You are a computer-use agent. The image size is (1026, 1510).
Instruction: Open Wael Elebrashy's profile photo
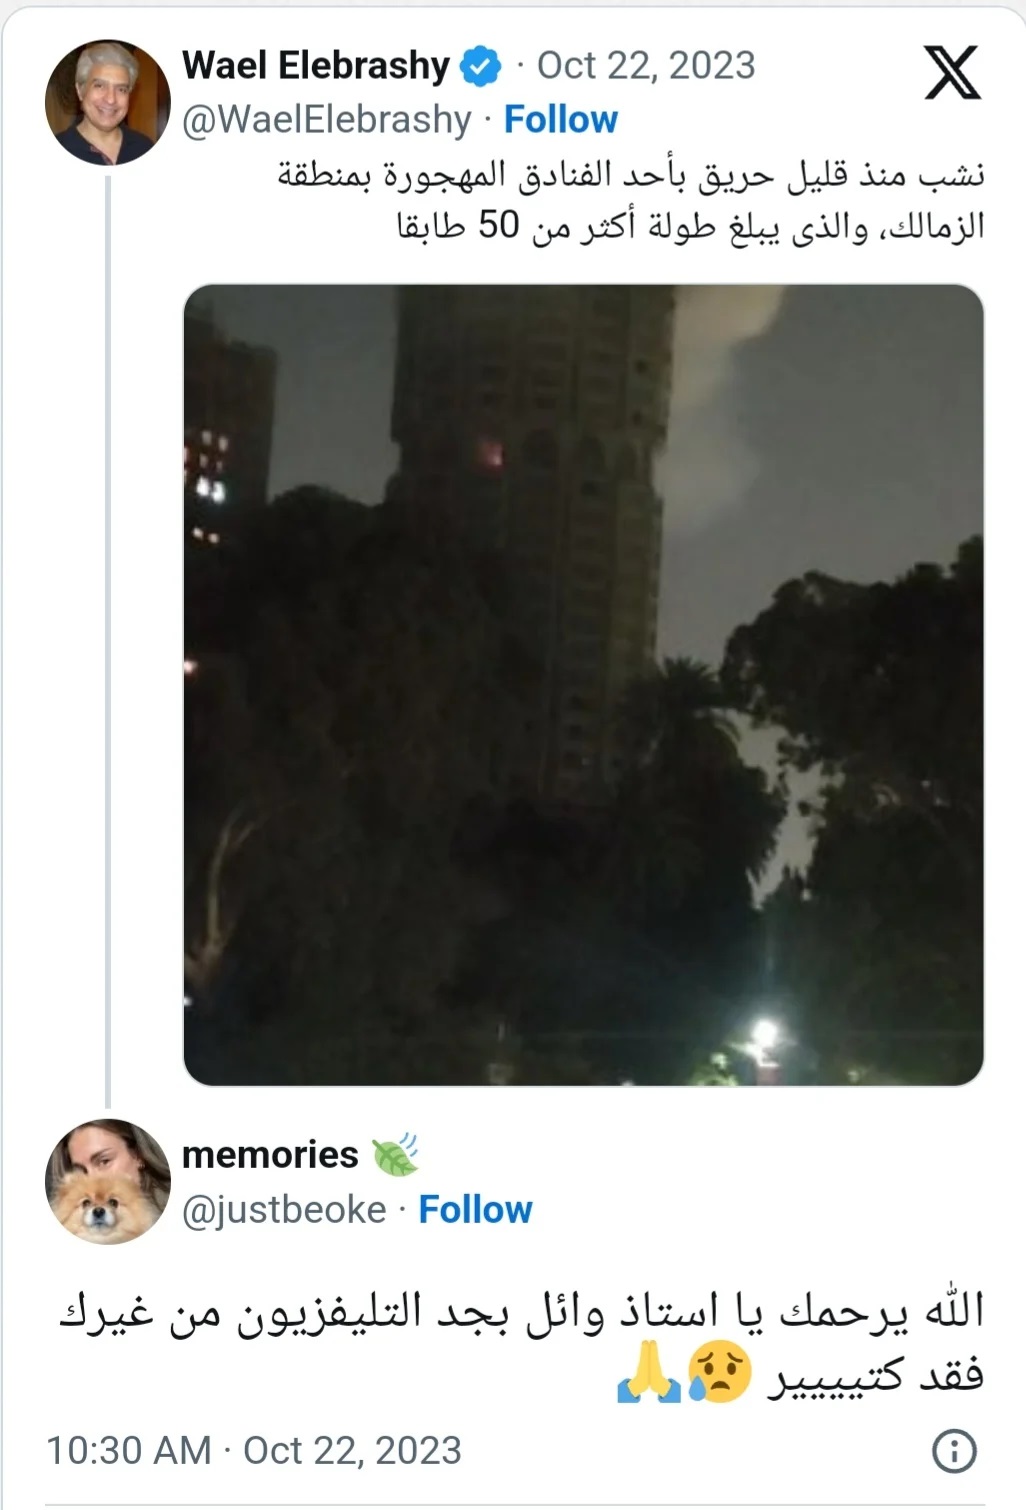[x=107, y=101]
